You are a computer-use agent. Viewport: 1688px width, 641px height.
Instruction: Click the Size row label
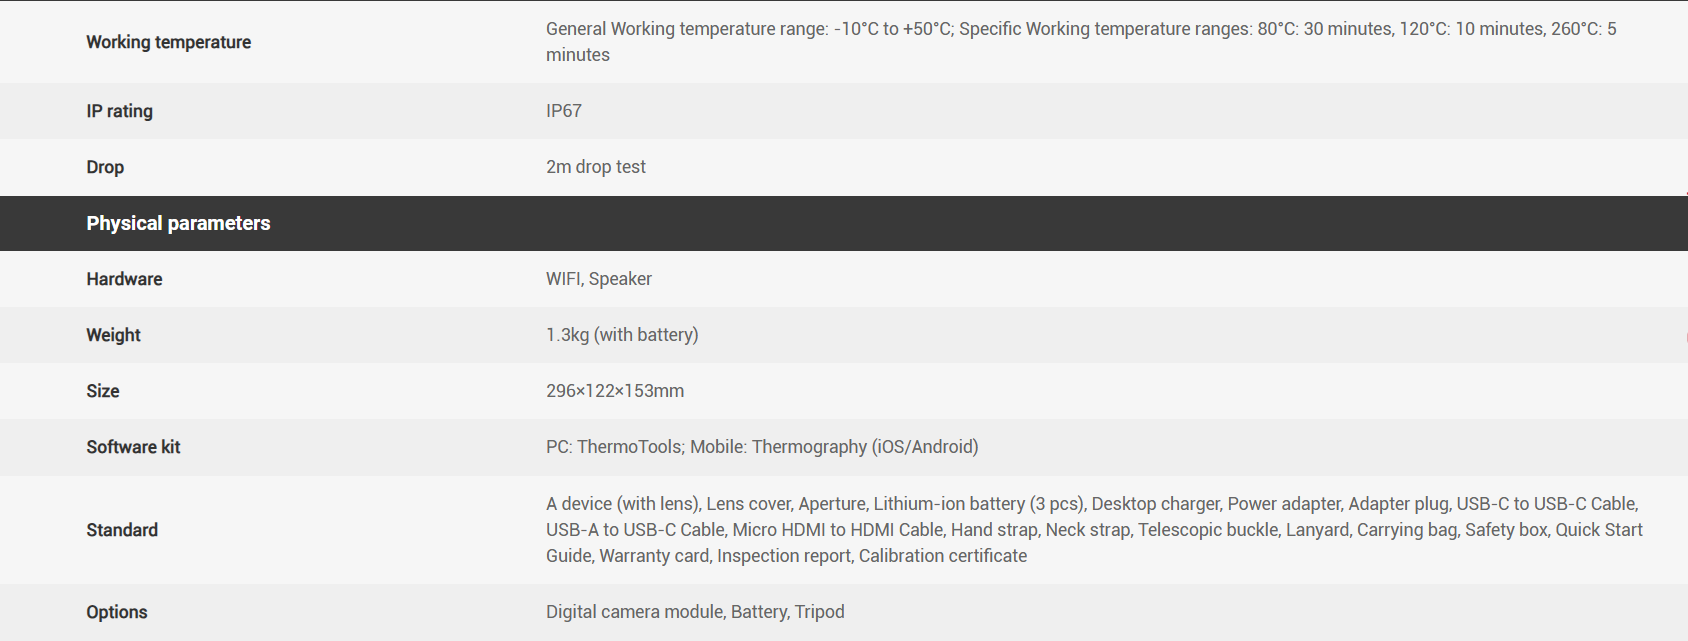pyautogui.click(x=103, y=391)
